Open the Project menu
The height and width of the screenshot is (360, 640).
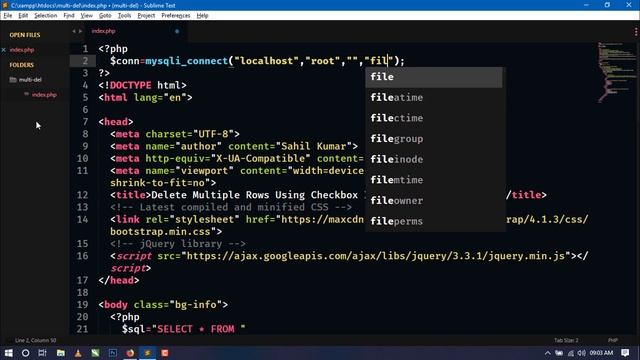tap(146, 16)
